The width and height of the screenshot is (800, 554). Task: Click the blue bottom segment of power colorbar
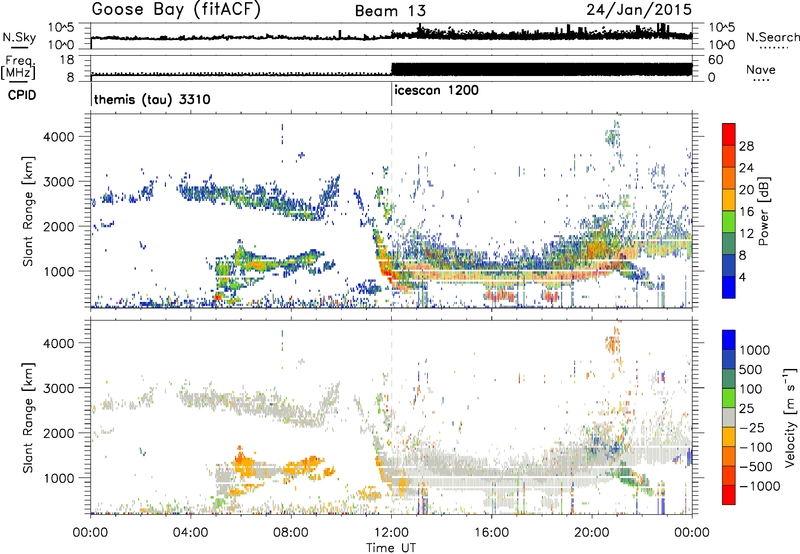pyautogui.click(x=729, y=287)
